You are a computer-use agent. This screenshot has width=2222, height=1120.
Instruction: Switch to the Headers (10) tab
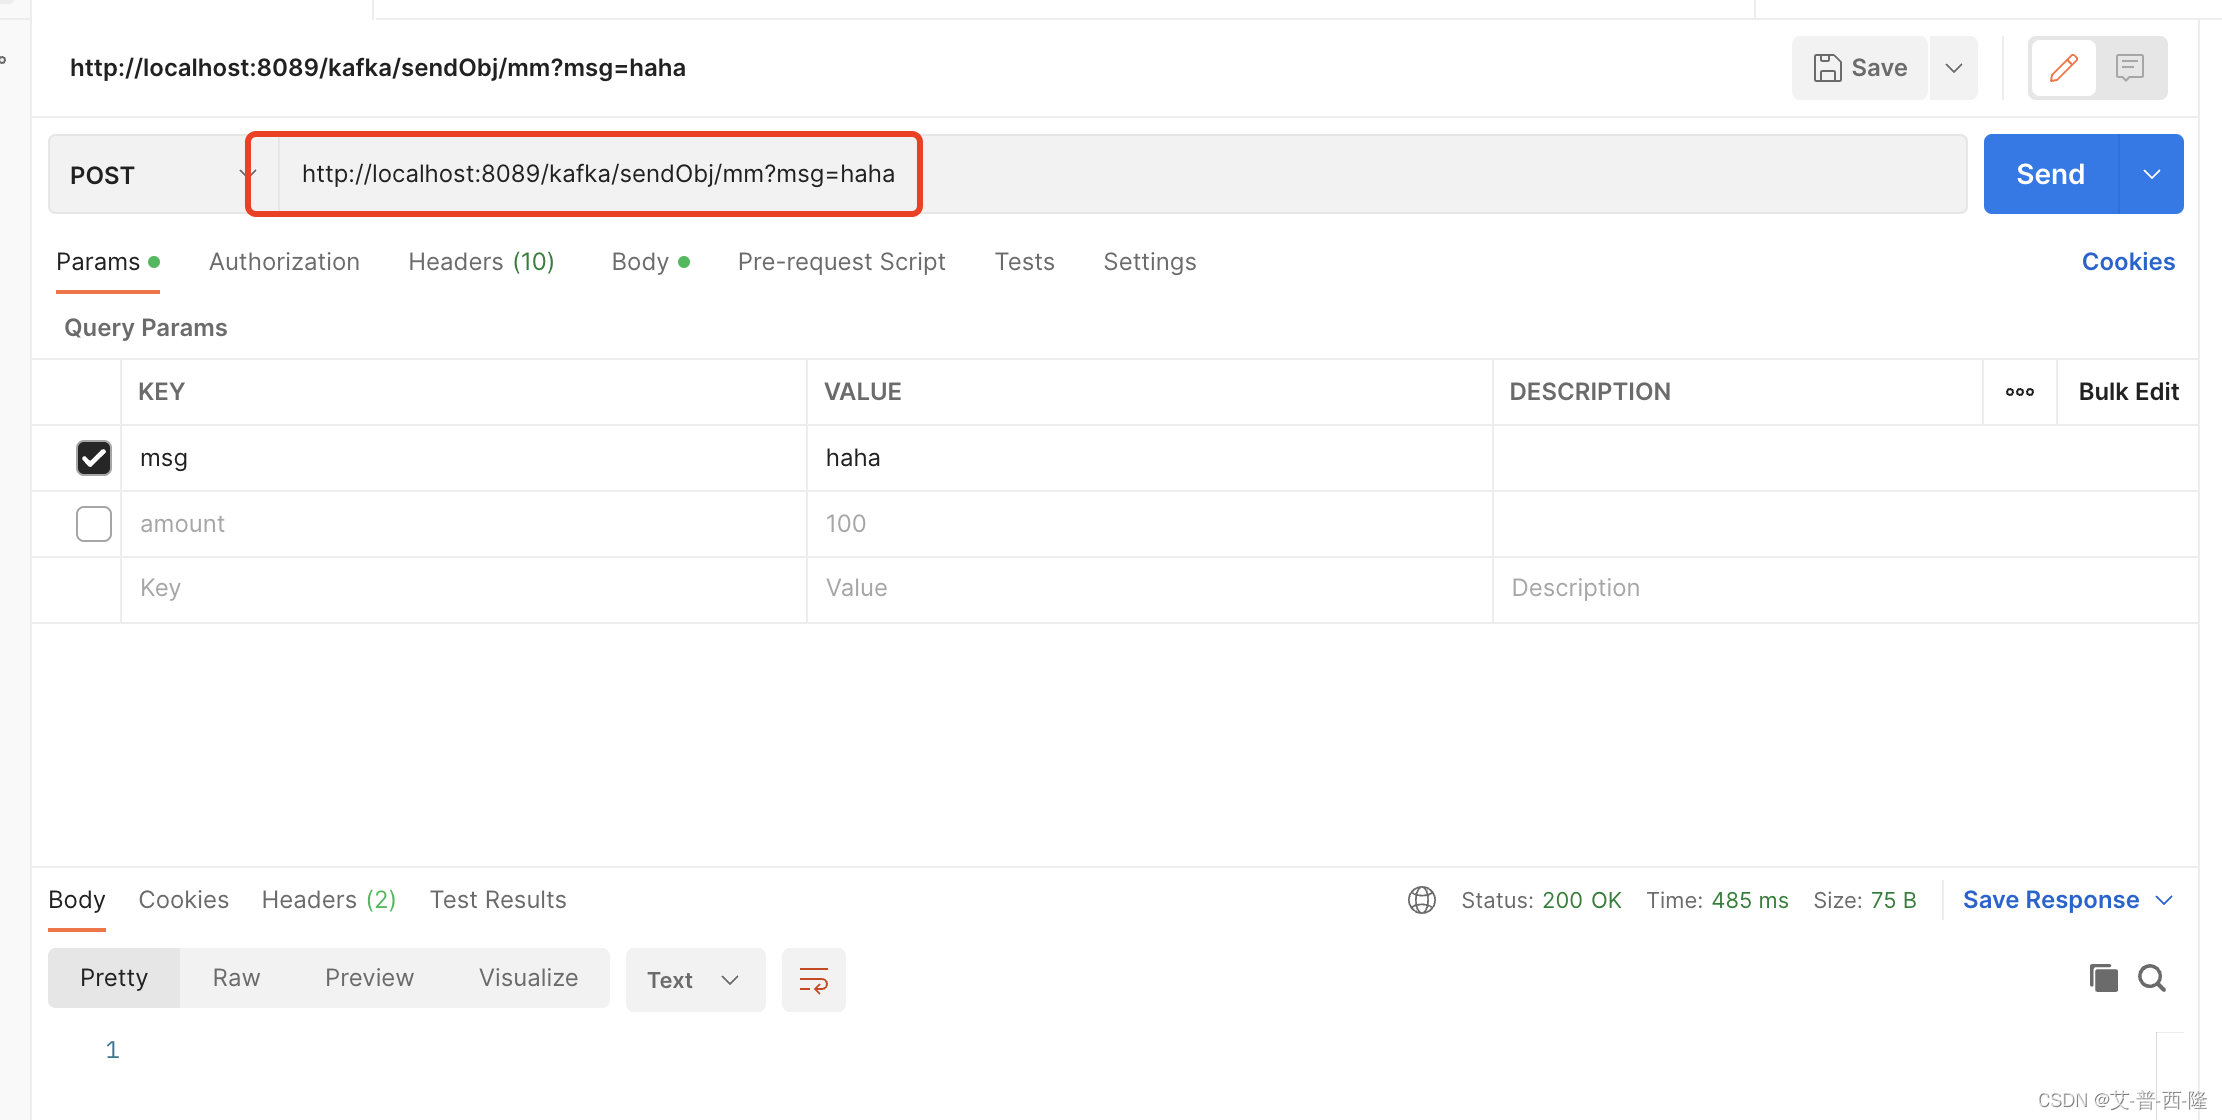click(481, 261)
